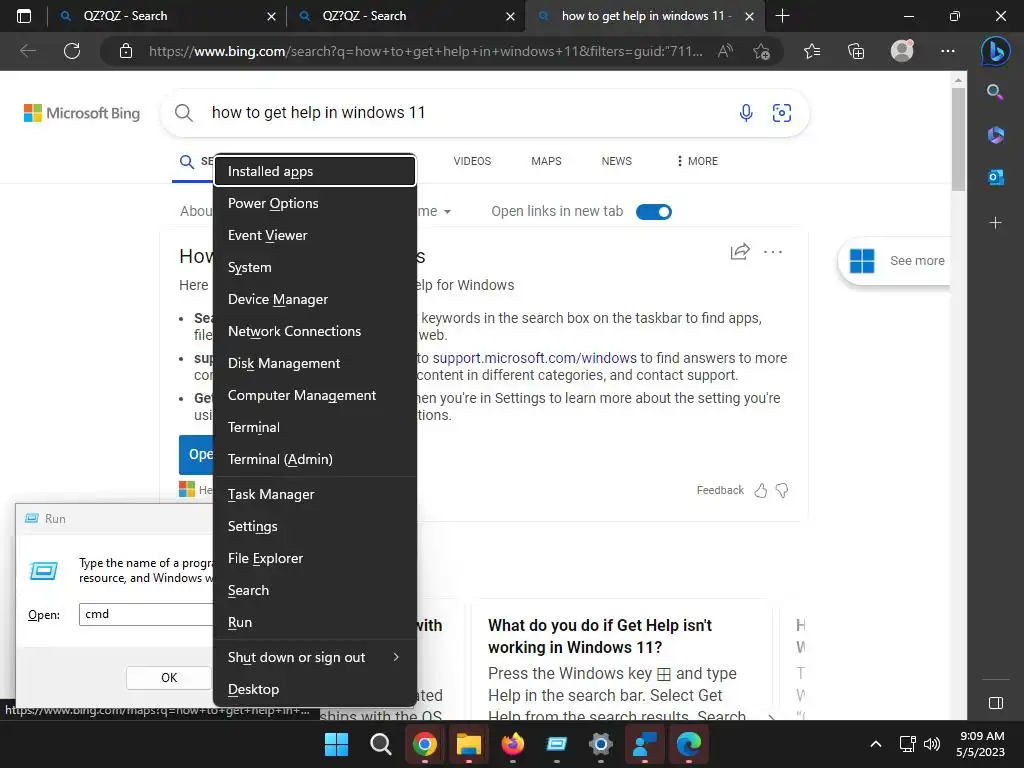Select Network Connections menu item
The height and width of the screenshot is (768, 1024).
[315, 331]
